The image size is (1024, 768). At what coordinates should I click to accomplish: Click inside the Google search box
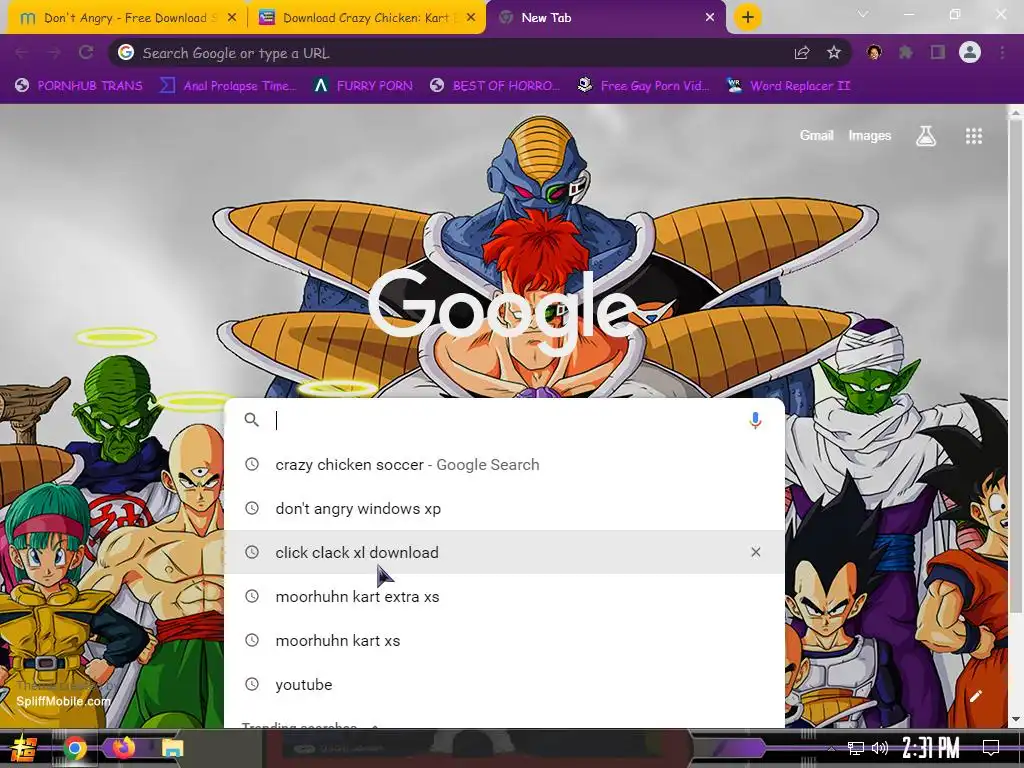(504, 420)
